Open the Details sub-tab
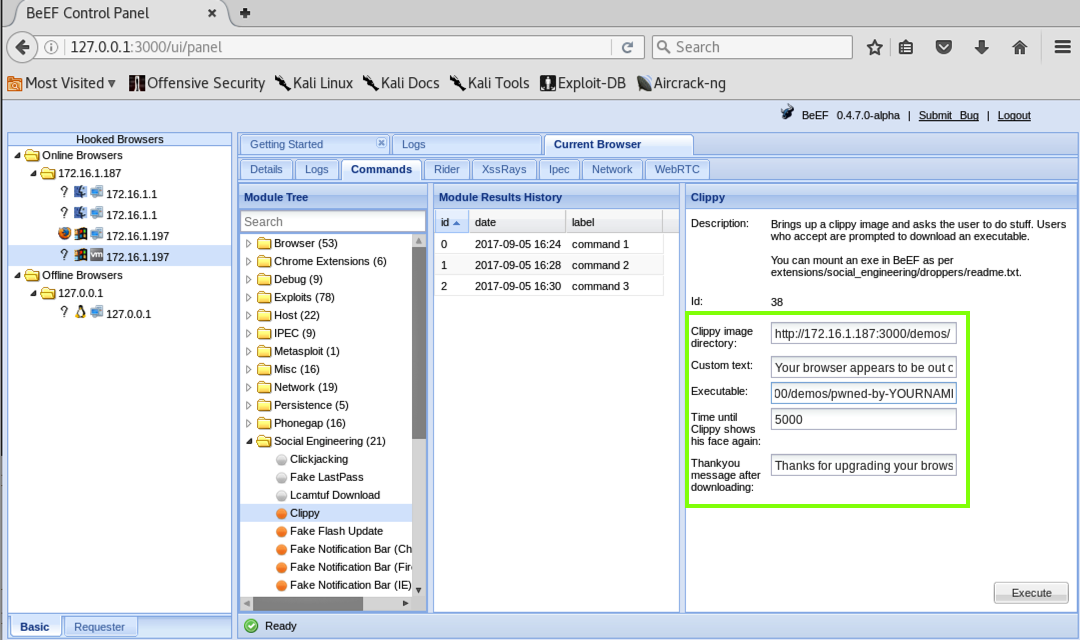 pos(266,169)
